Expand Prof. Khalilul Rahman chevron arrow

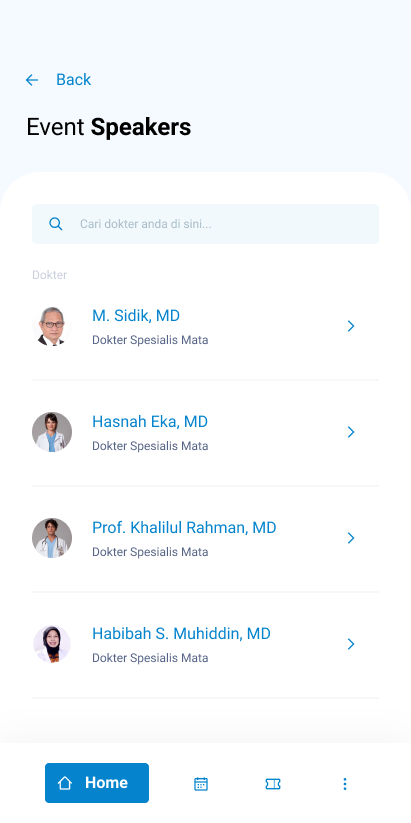point(351,538)
